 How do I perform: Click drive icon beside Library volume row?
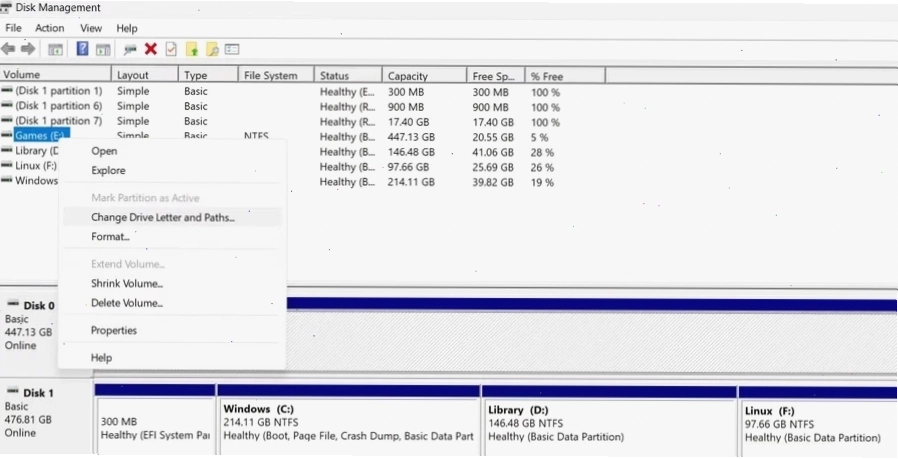(7, 150)
